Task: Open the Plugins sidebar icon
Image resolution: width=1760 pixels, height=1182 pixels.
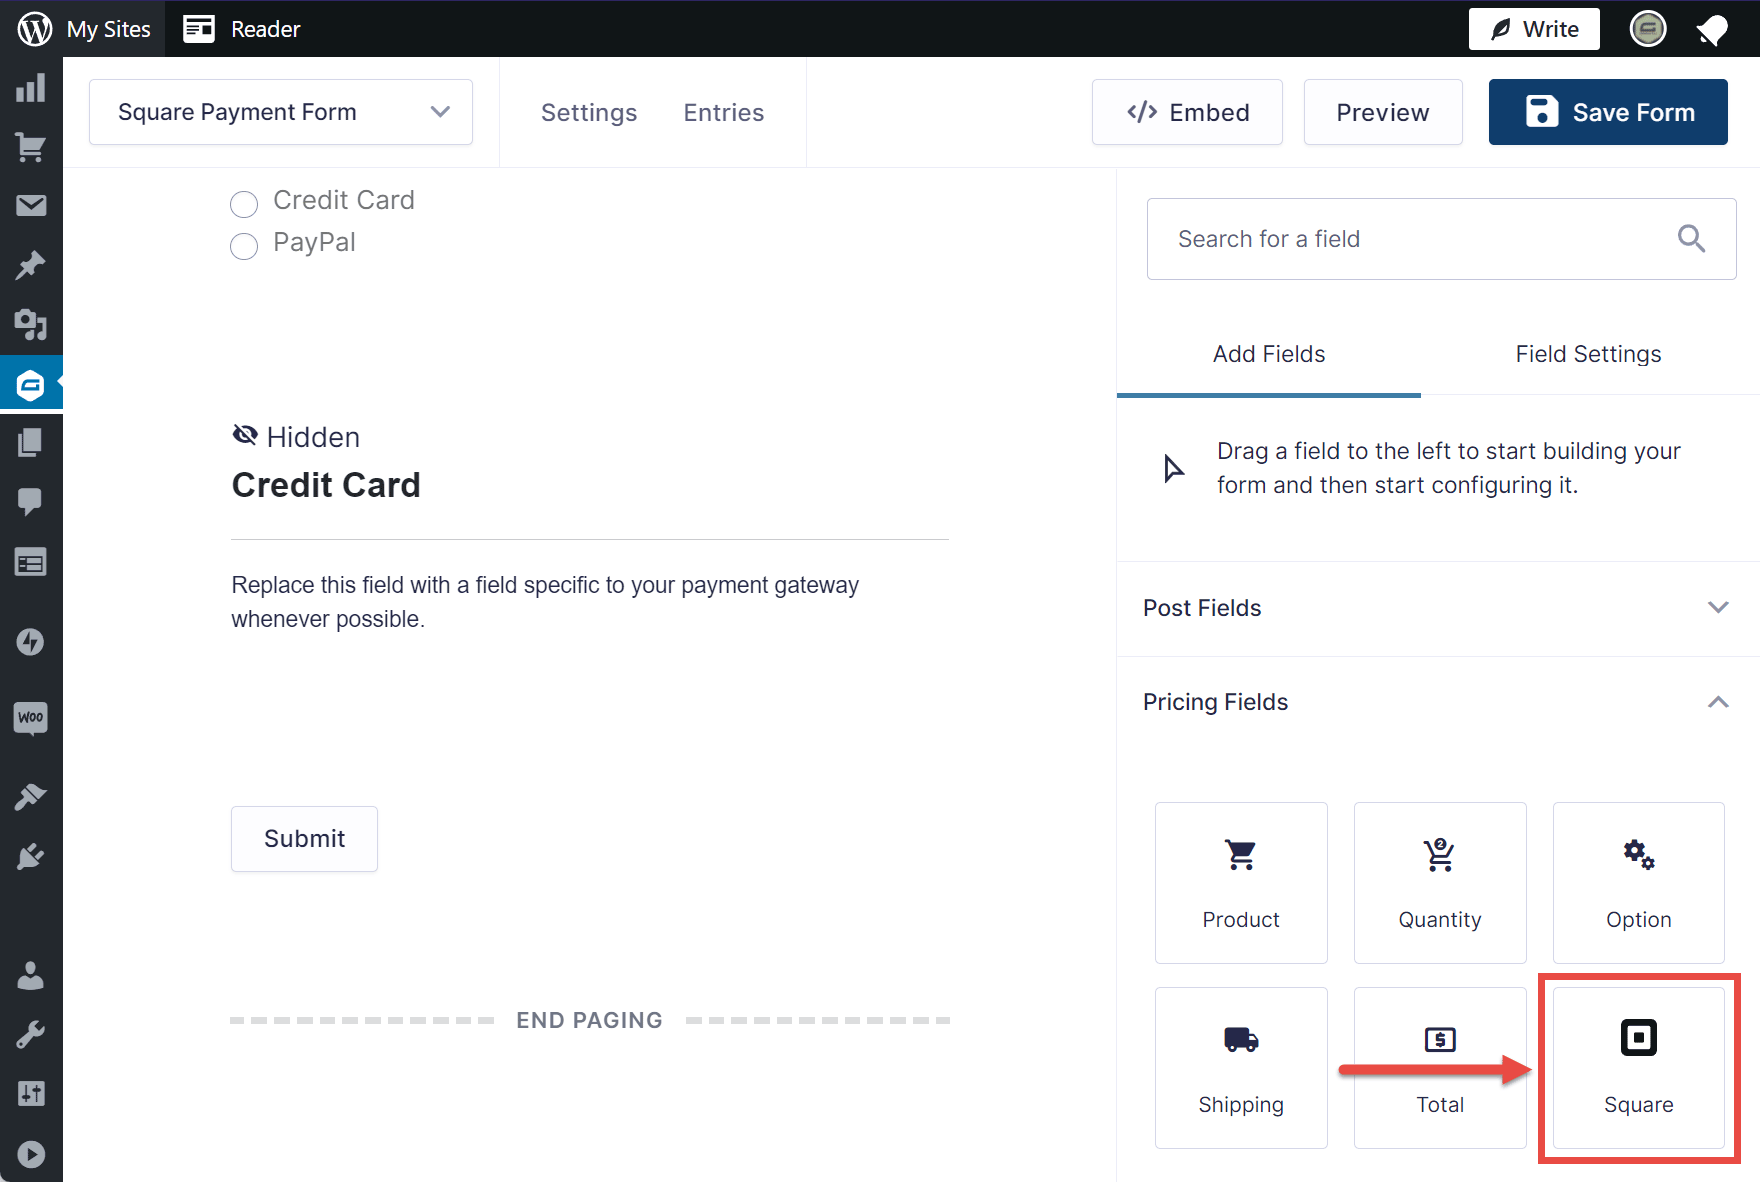Action: [x=31, y=856]
